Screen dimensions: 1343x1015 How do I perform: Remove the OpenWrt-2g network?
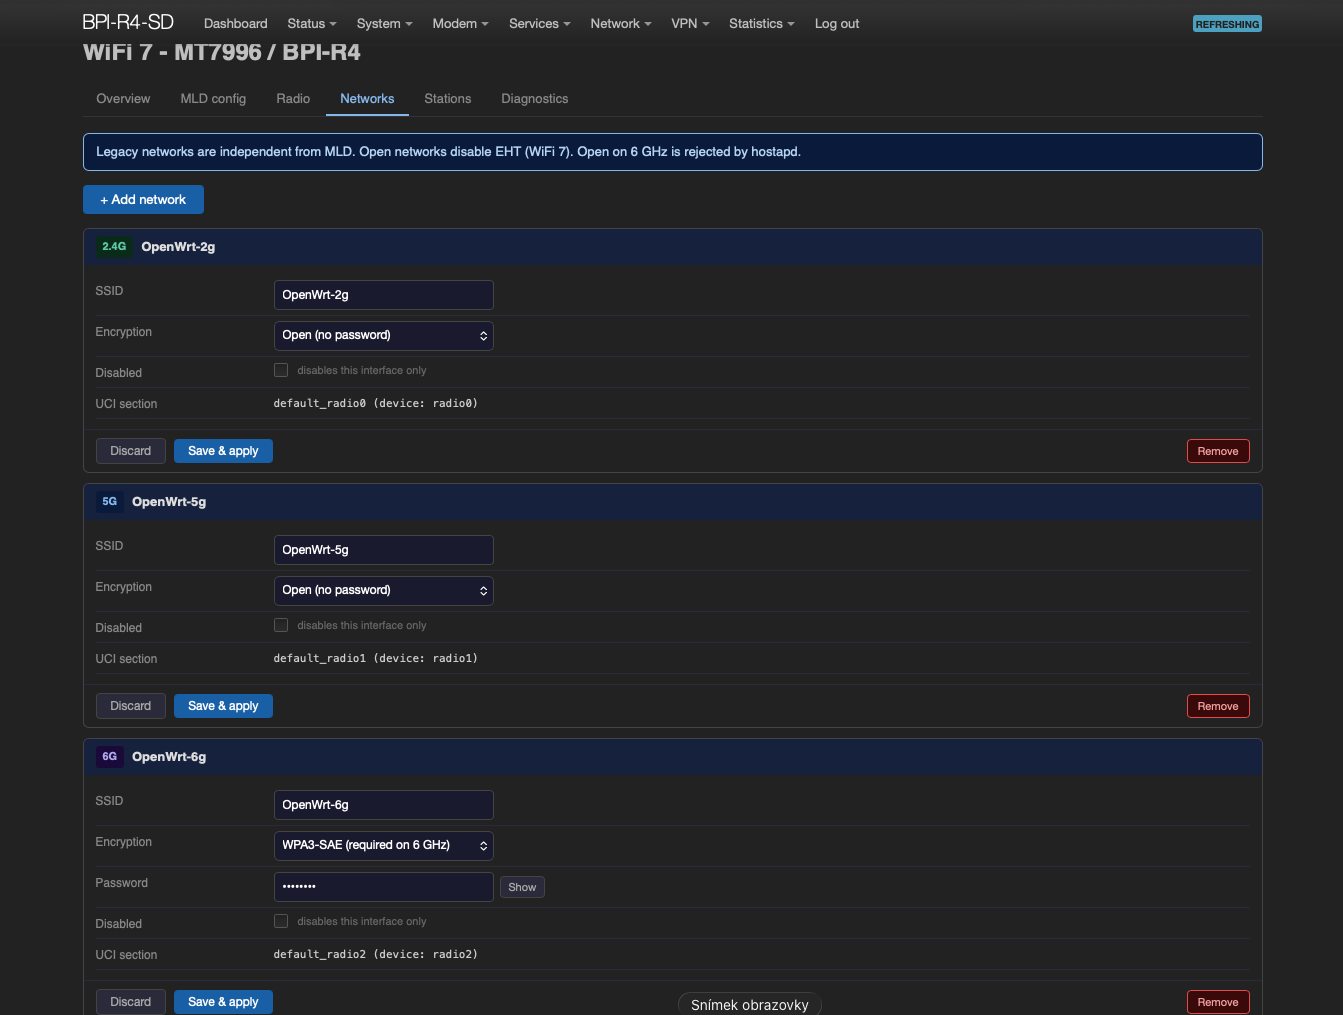1218,451
